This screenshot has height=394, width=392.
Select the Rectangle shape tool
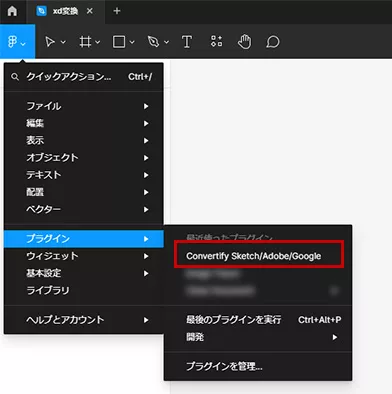pyautogui.click(x=119, y=42)
